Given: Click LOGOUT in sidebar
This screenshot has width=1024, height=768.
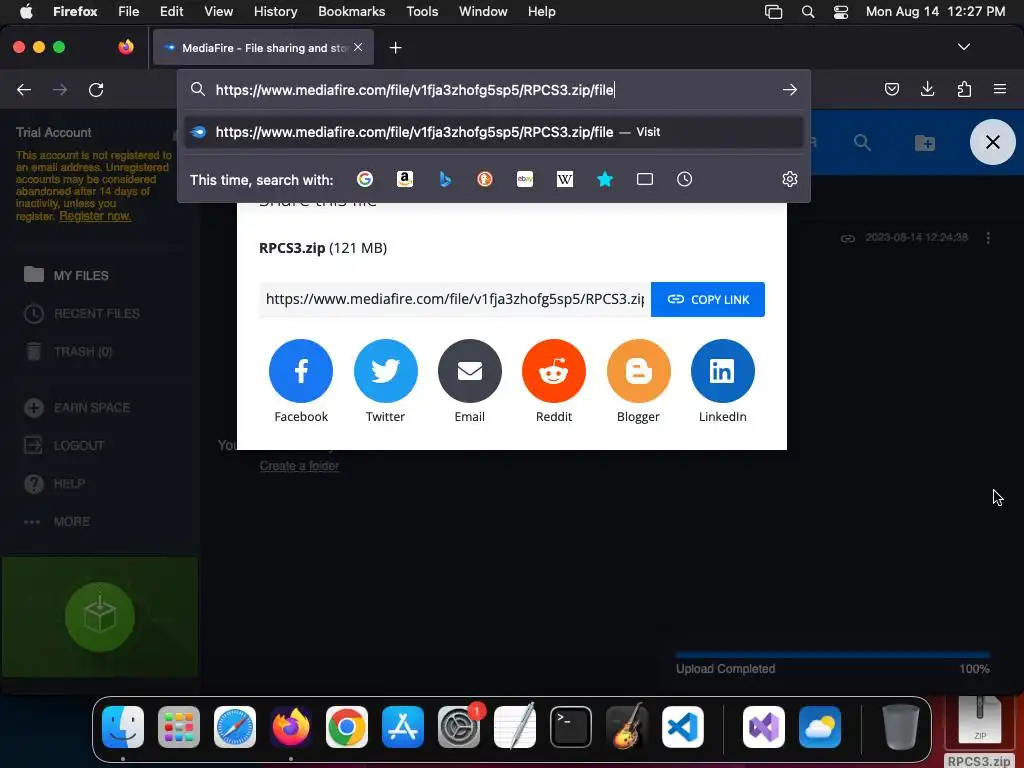Looking at the screenshot, I should tap(79, 445).
